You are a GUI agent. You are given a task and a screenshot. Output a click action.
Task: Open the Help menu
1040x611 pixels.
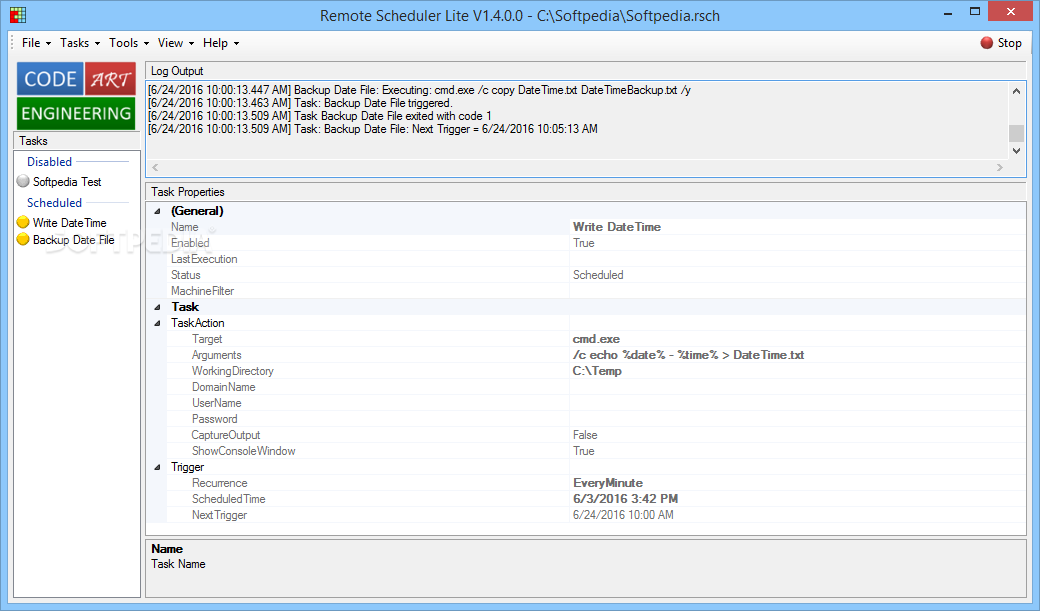click(x=221, y=42)
